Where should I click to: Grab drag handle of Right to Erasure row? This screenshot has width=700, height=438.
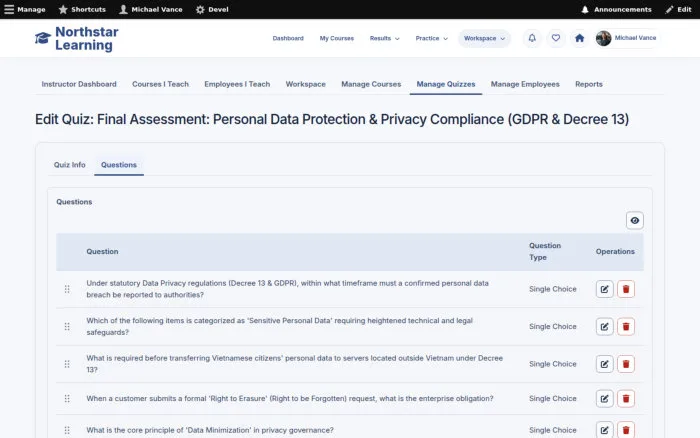[67, 398]
